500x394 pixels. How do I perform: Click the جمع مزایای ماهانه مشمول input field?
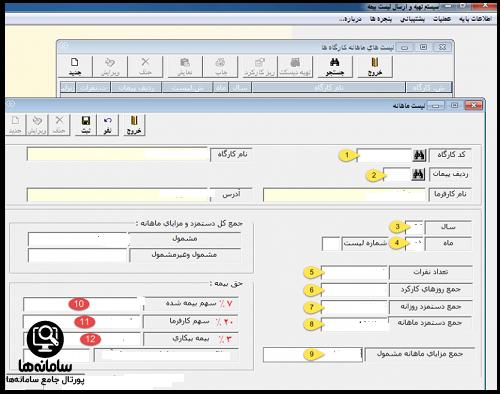312,355
